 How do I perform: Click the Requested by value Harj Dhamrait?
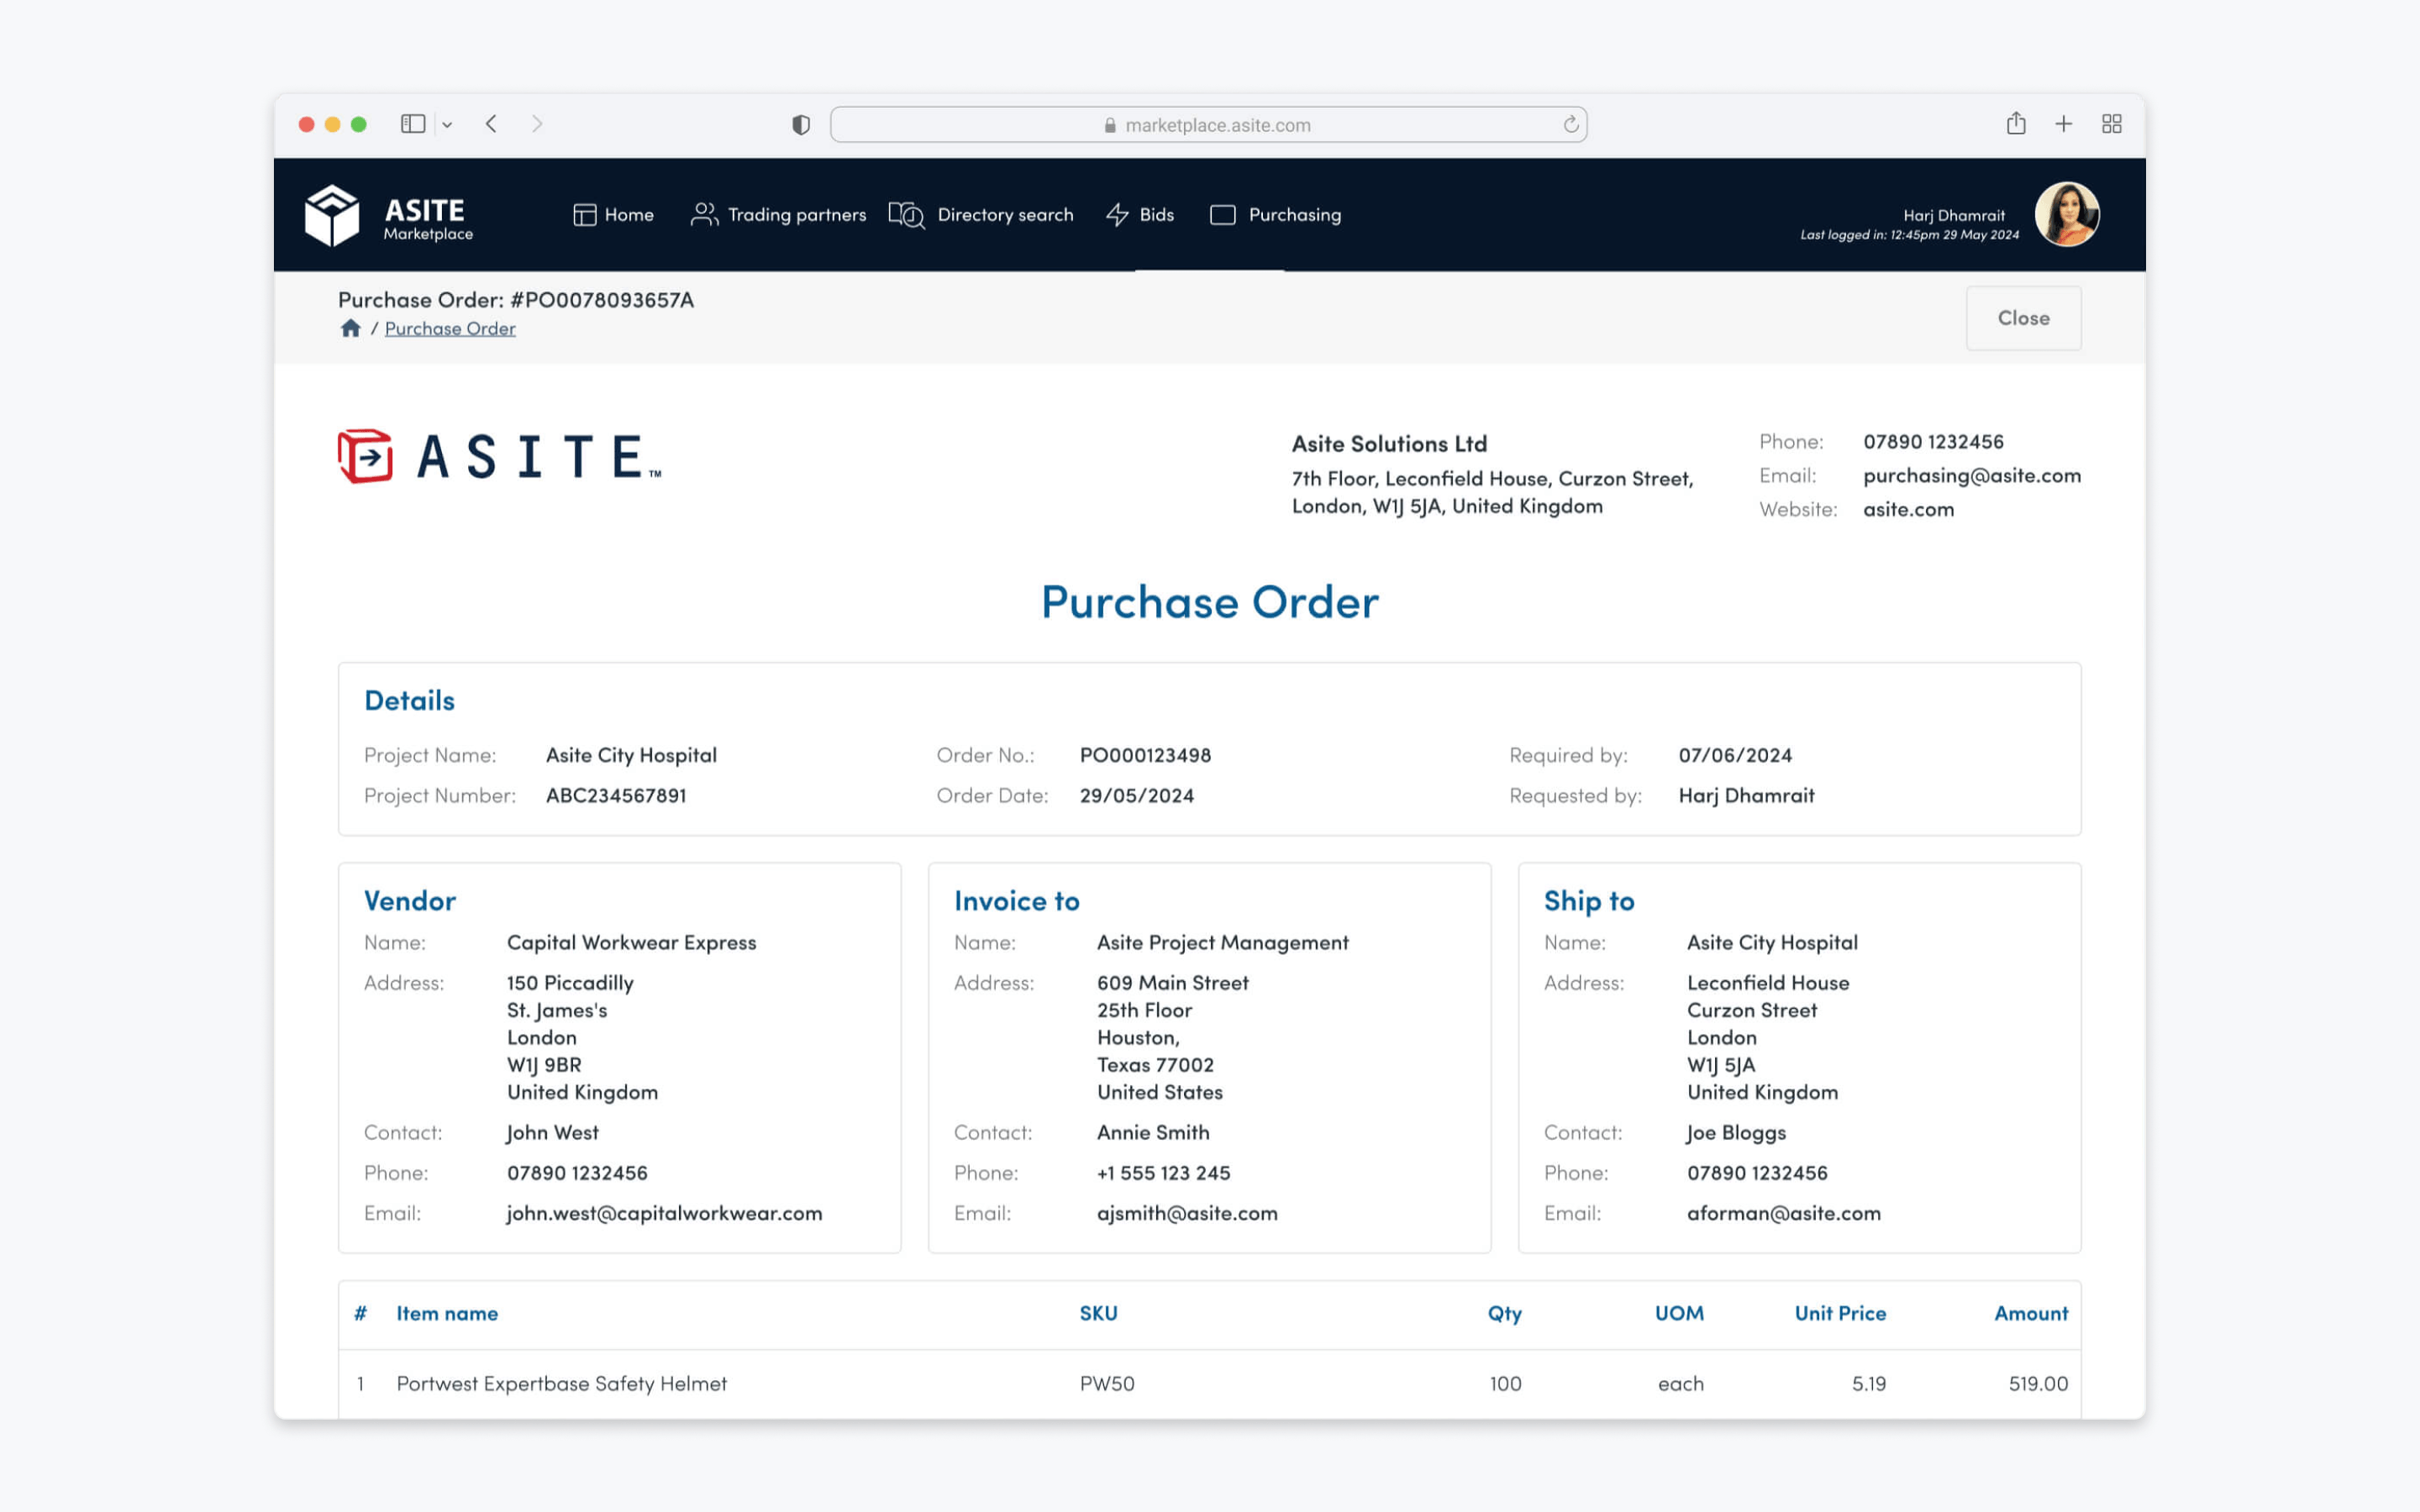[1746, 796]
